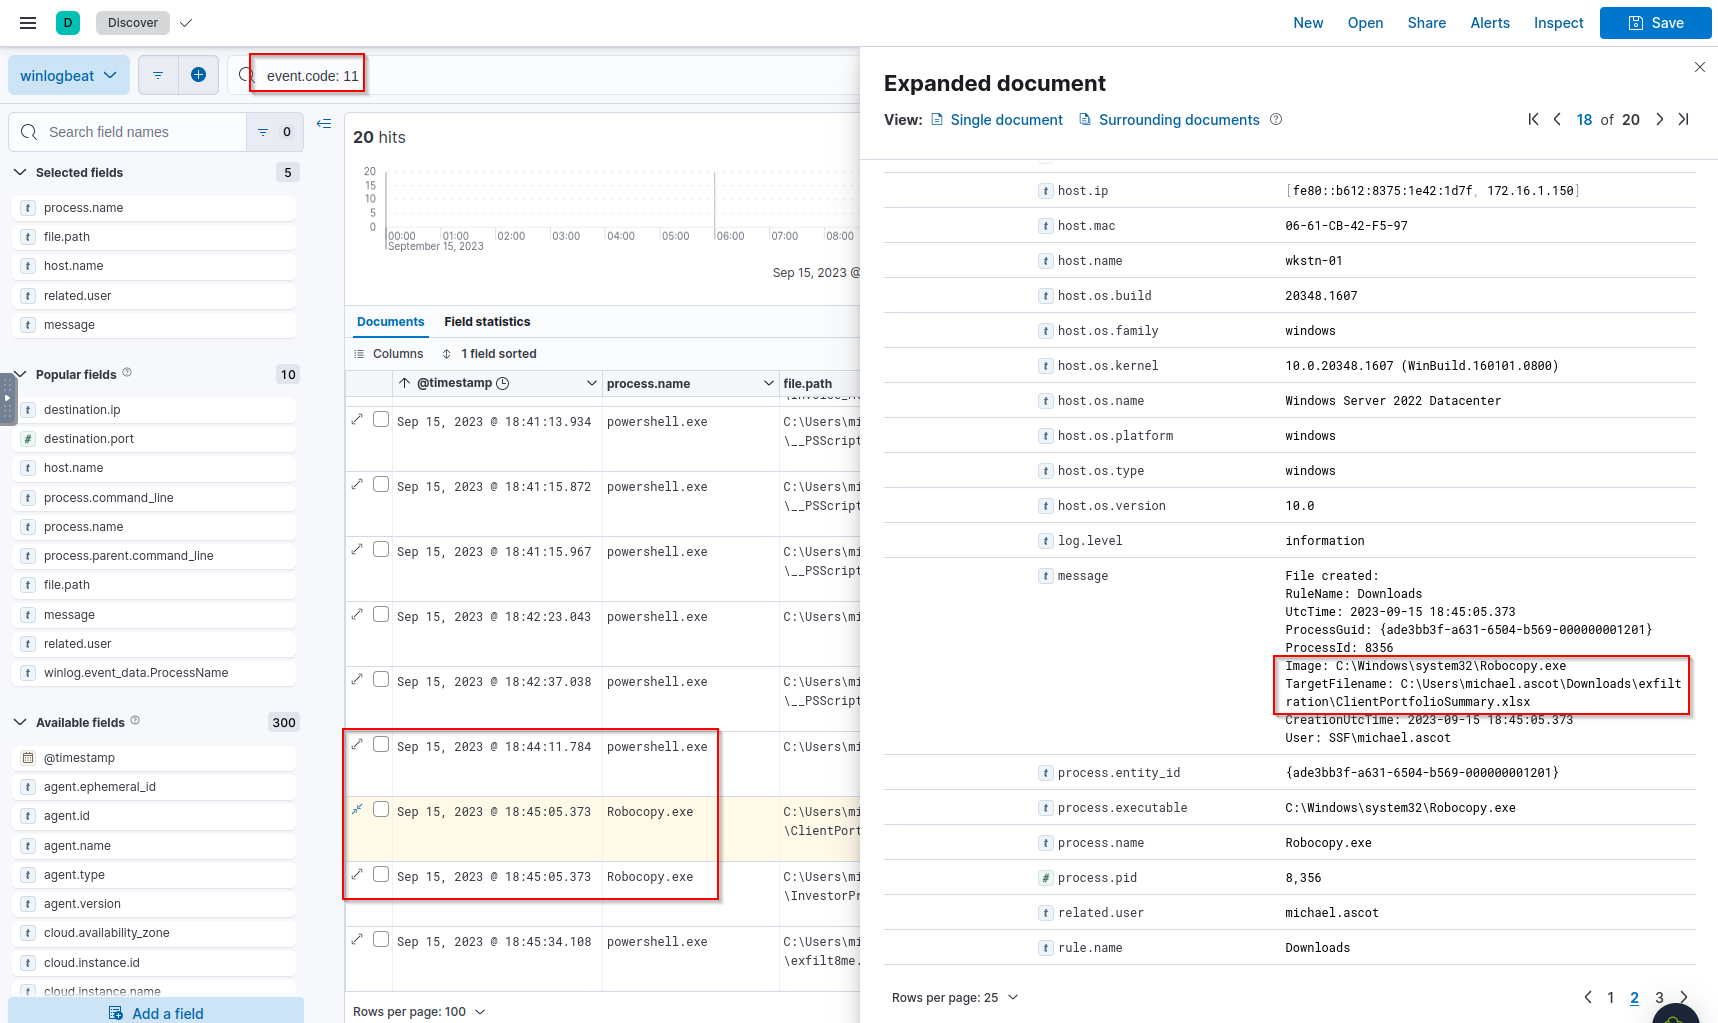The image size is (1718, 1023).
Task: Collapse the field sidebar toggle icon
Action: point(324,124)
